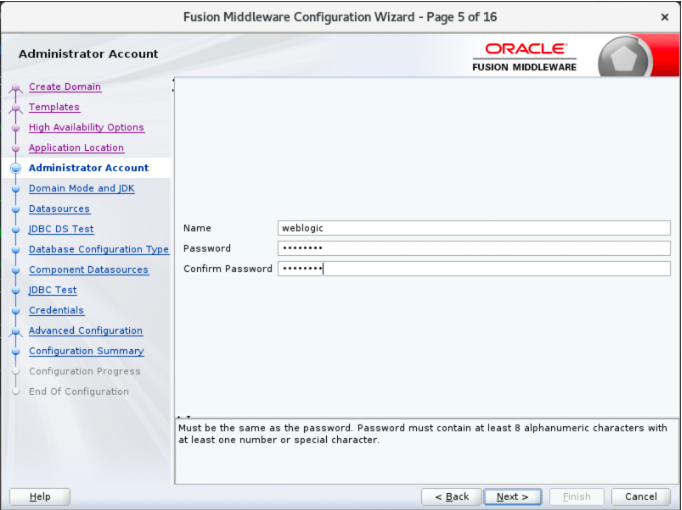Click the Configuration Summary step bullet icon
Screen dimensions: 682x510
pos(16,351)
